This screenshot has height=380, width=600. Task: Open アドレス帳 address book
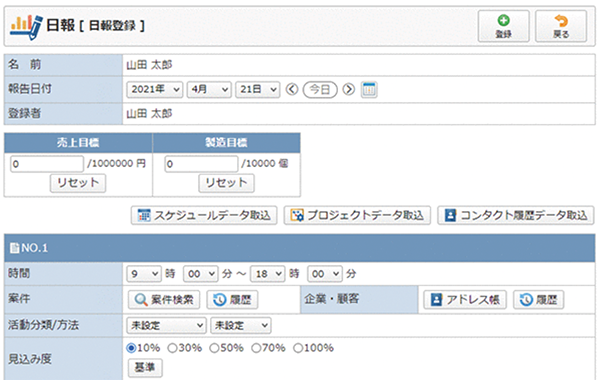click(465, 300)
